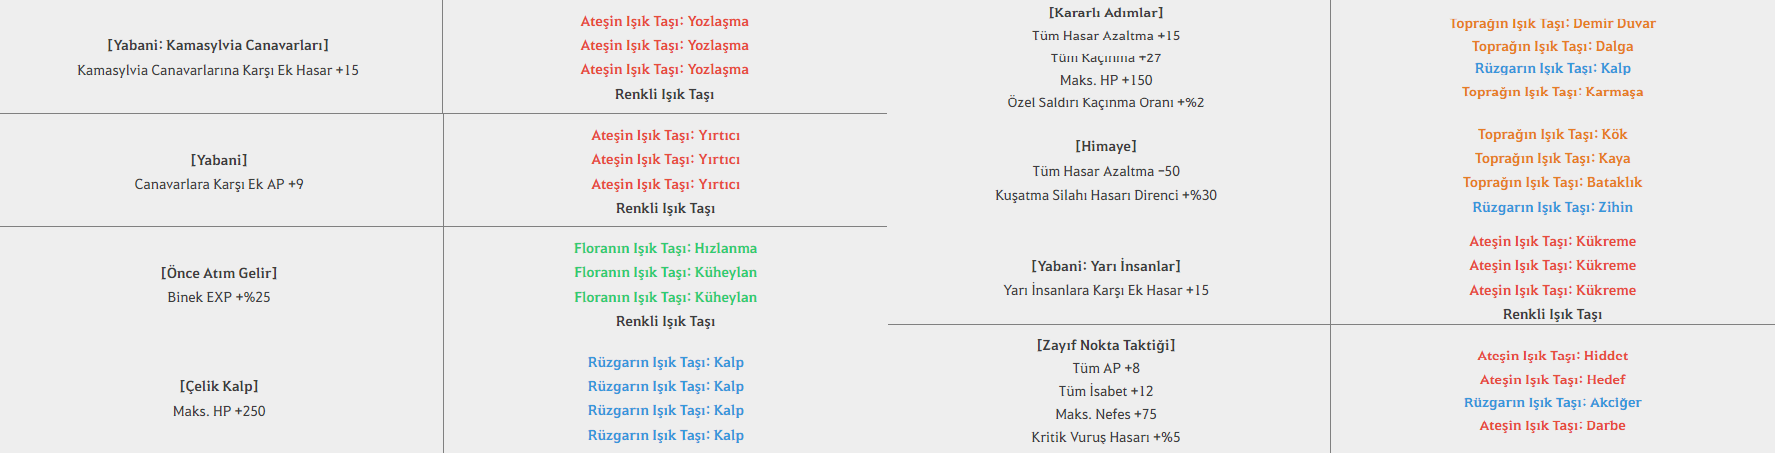Open Toprağın Işık Taşı: Bataklık
1775x453 pixels.
coord(1552,182)
